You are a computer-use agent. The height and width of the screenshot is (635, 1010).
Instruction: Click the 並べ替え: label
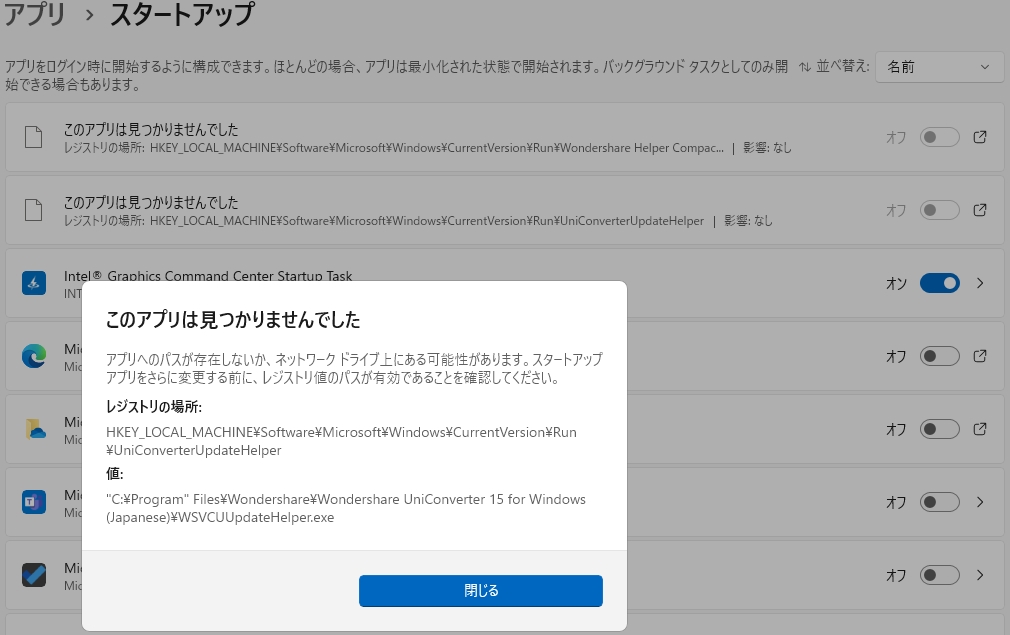(843, 66)
